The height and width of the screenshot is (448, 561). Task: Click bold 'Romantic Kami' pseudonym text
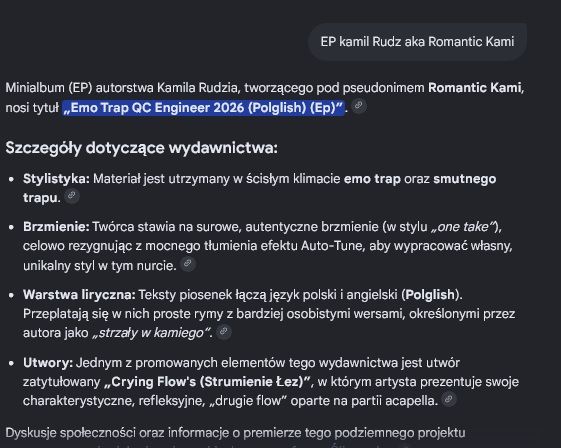click(x=474, y=88)
